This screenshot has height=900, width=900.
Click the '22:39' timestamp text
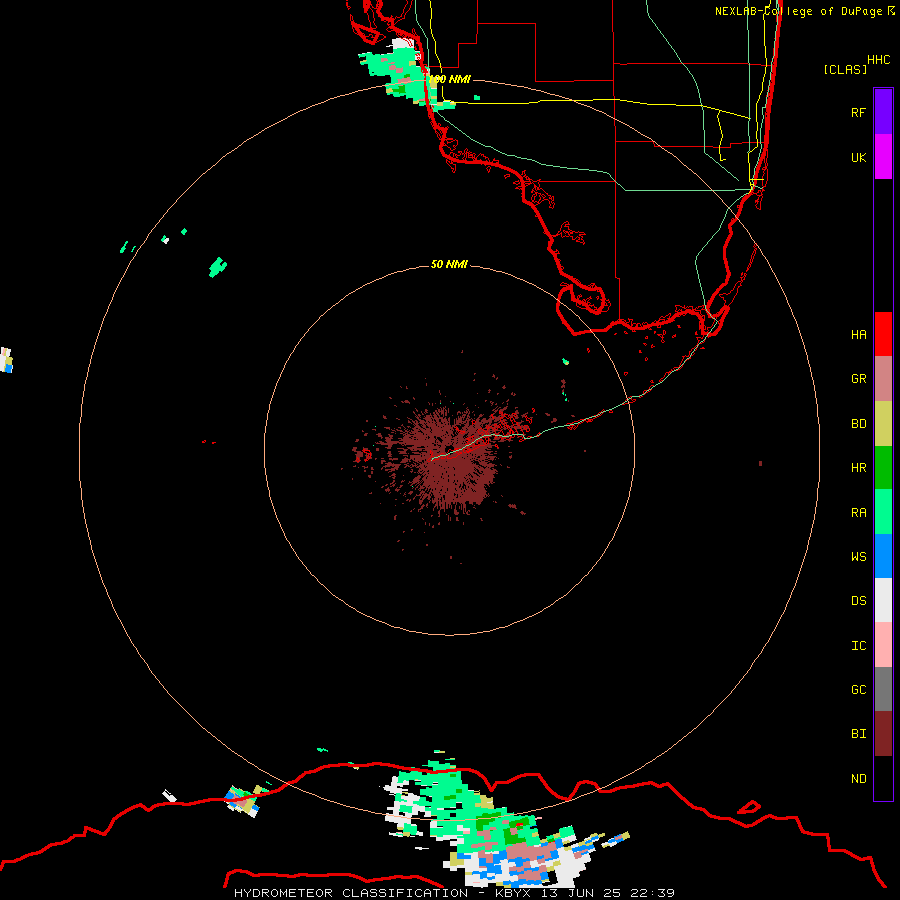pyautogui.click(x=652, y=893)
